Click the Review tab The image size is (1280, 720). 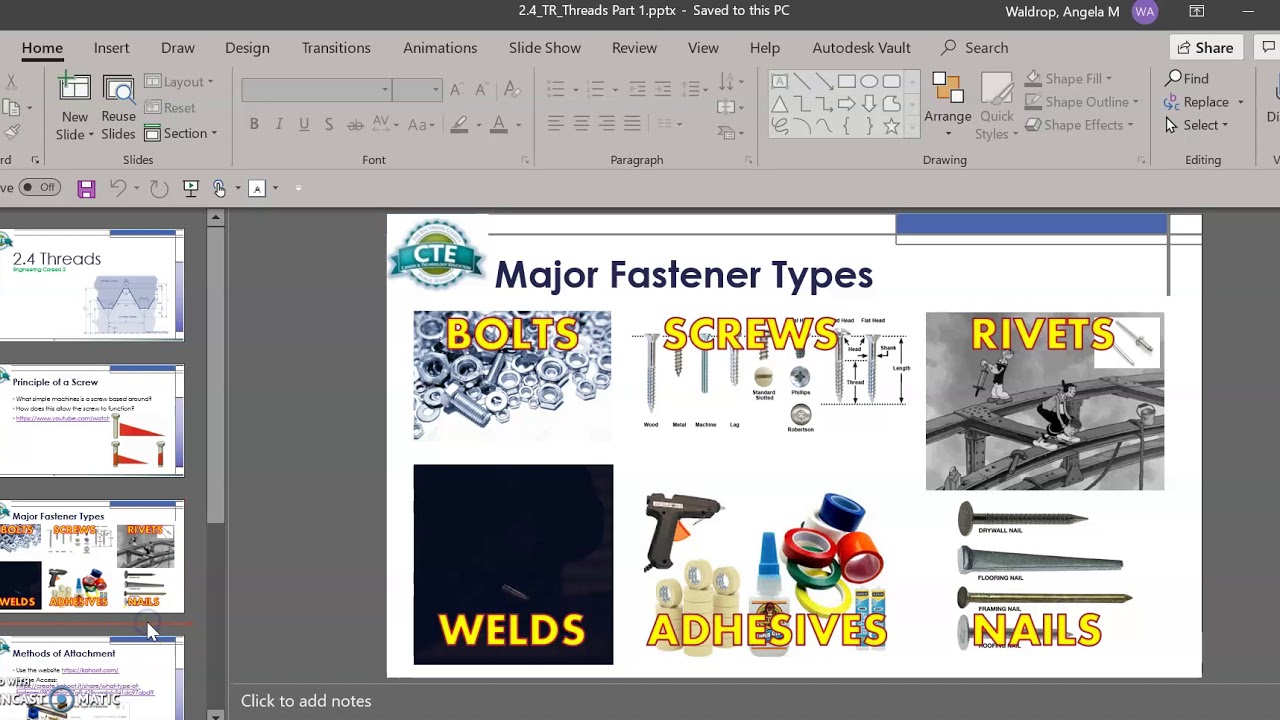coord(634,48)
